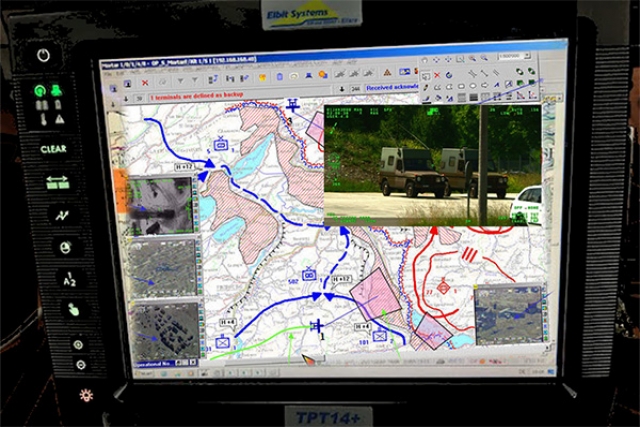Image resolution: width=640 pixels, height=427 pixels.
Task: Click the warning triangle icon in main toolbar
Action: click(x=387, y=72)
